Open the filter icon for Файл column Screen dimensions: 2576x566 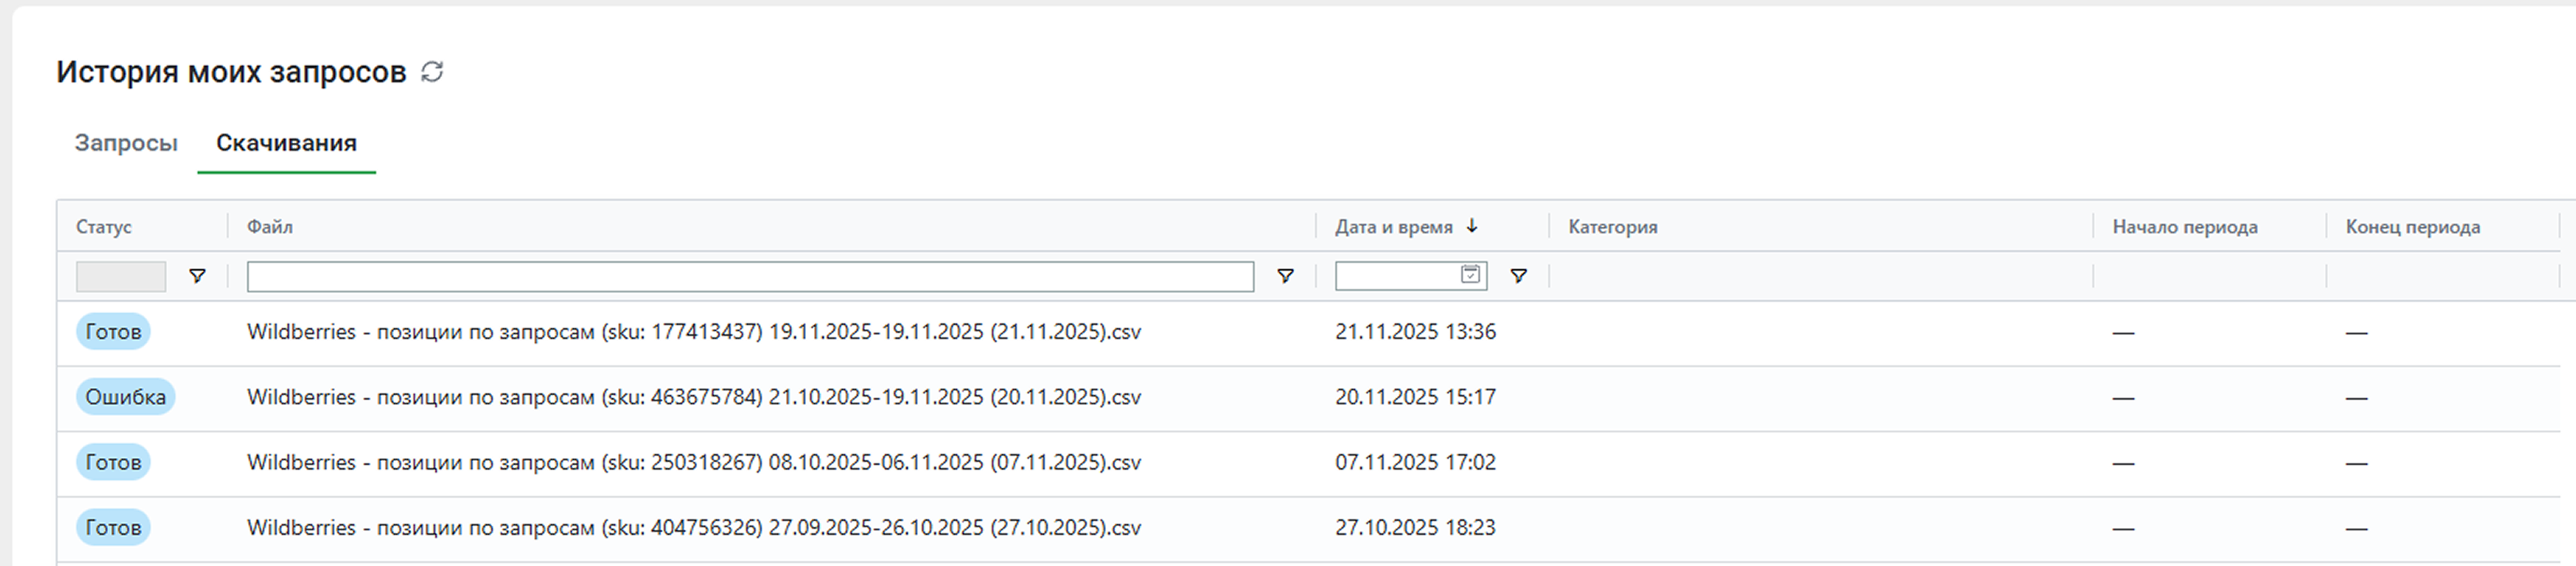pyautogui.click(x=1285, y=276)
